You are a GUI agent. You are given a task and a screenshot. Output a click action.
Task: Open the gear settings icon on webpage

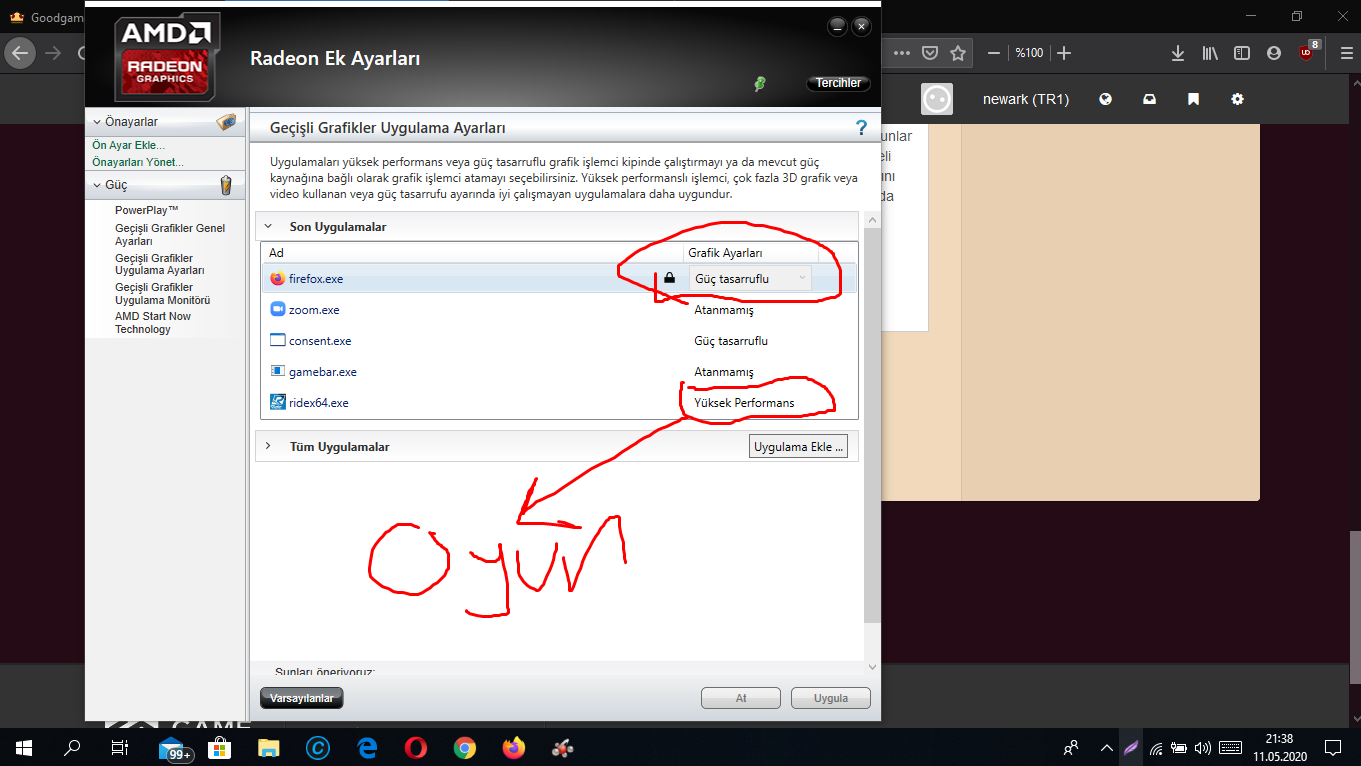(x=1238, y=99)
